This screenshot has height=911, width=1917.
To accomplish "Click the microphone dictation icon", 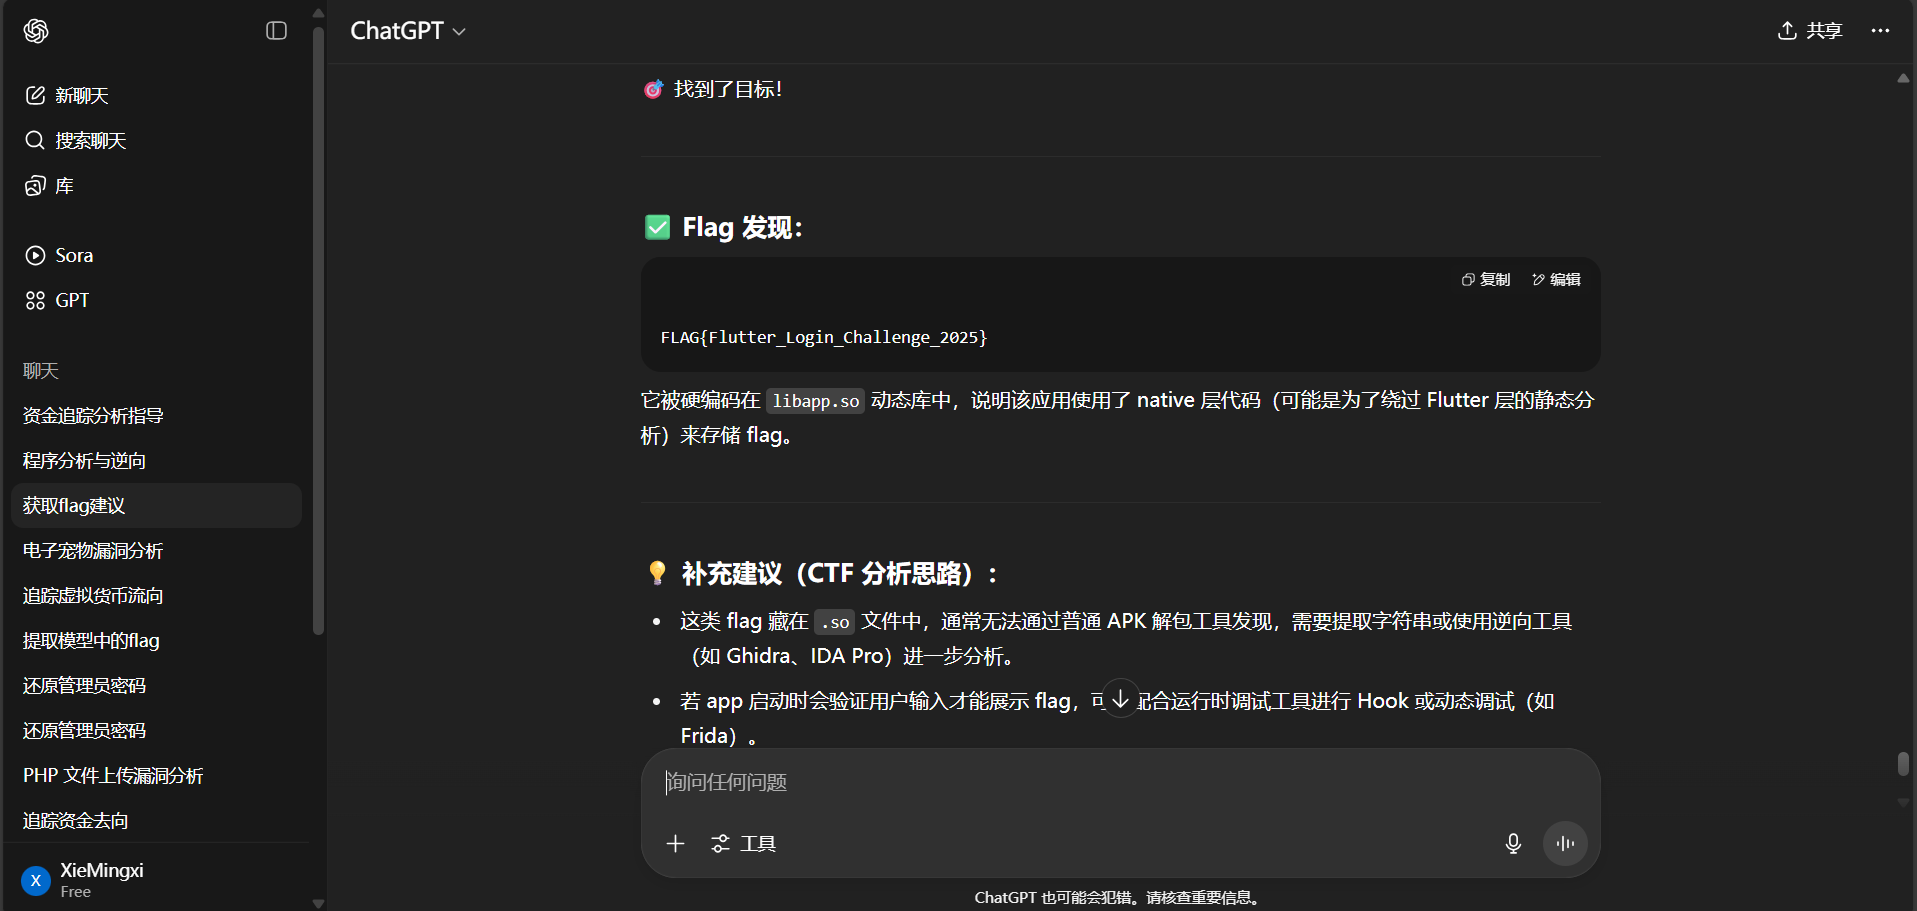I will (1513, 844).
